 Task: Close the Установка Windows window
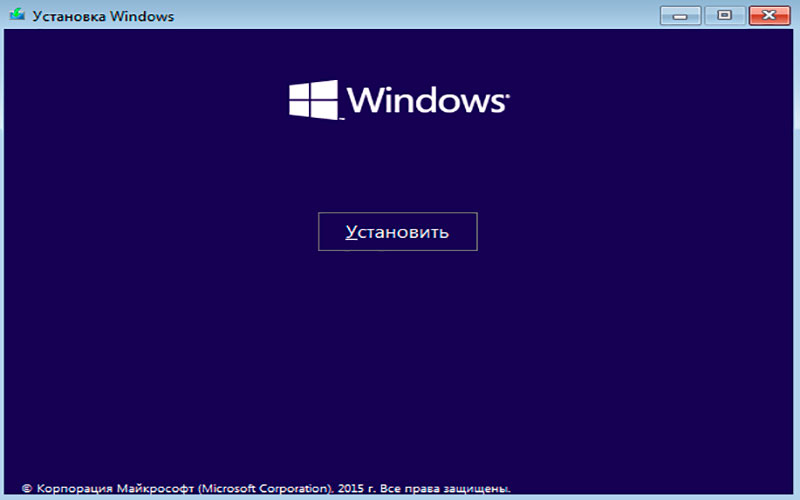coord(769,16)
